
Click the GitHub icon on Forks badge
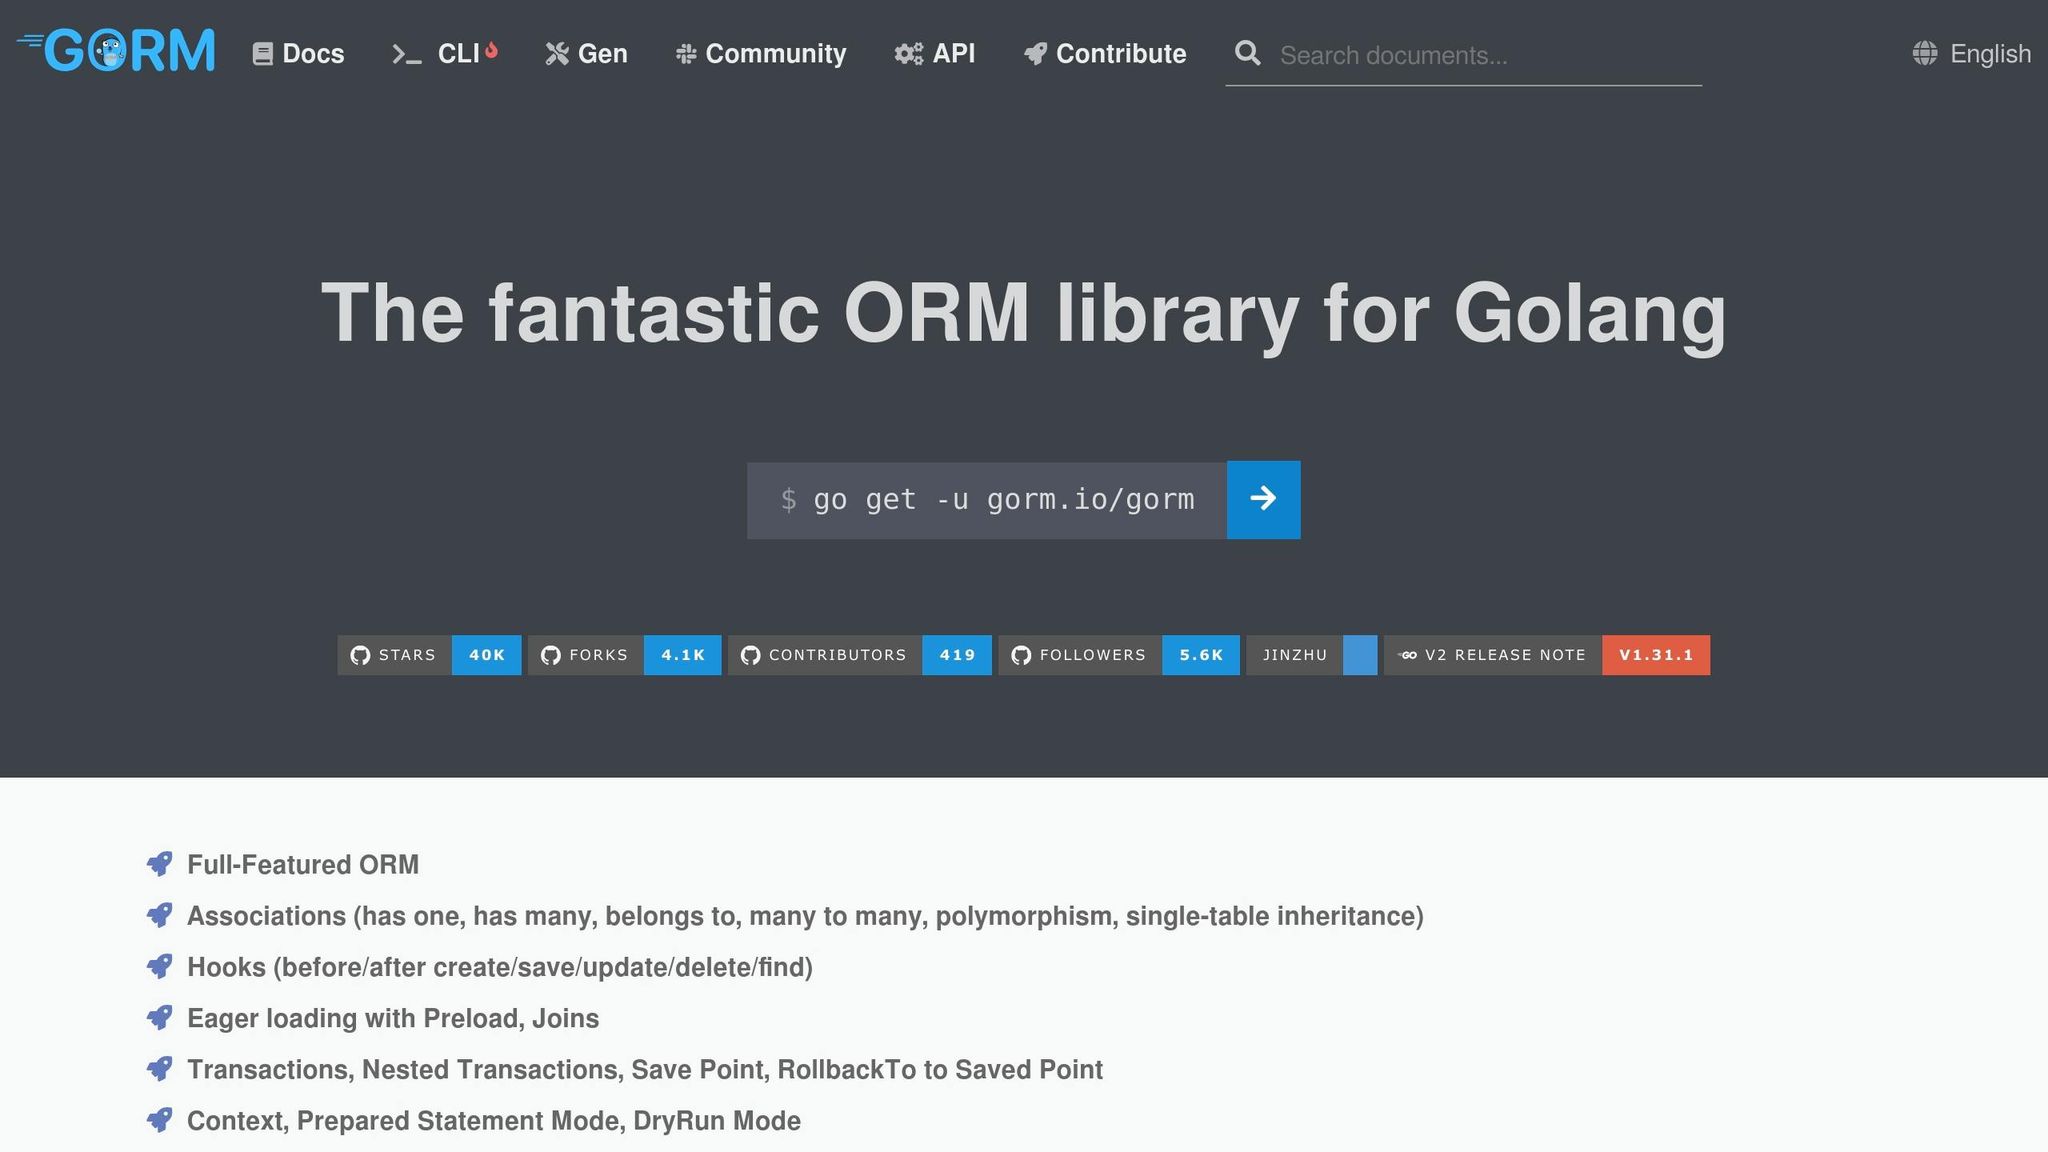[550, 655]
